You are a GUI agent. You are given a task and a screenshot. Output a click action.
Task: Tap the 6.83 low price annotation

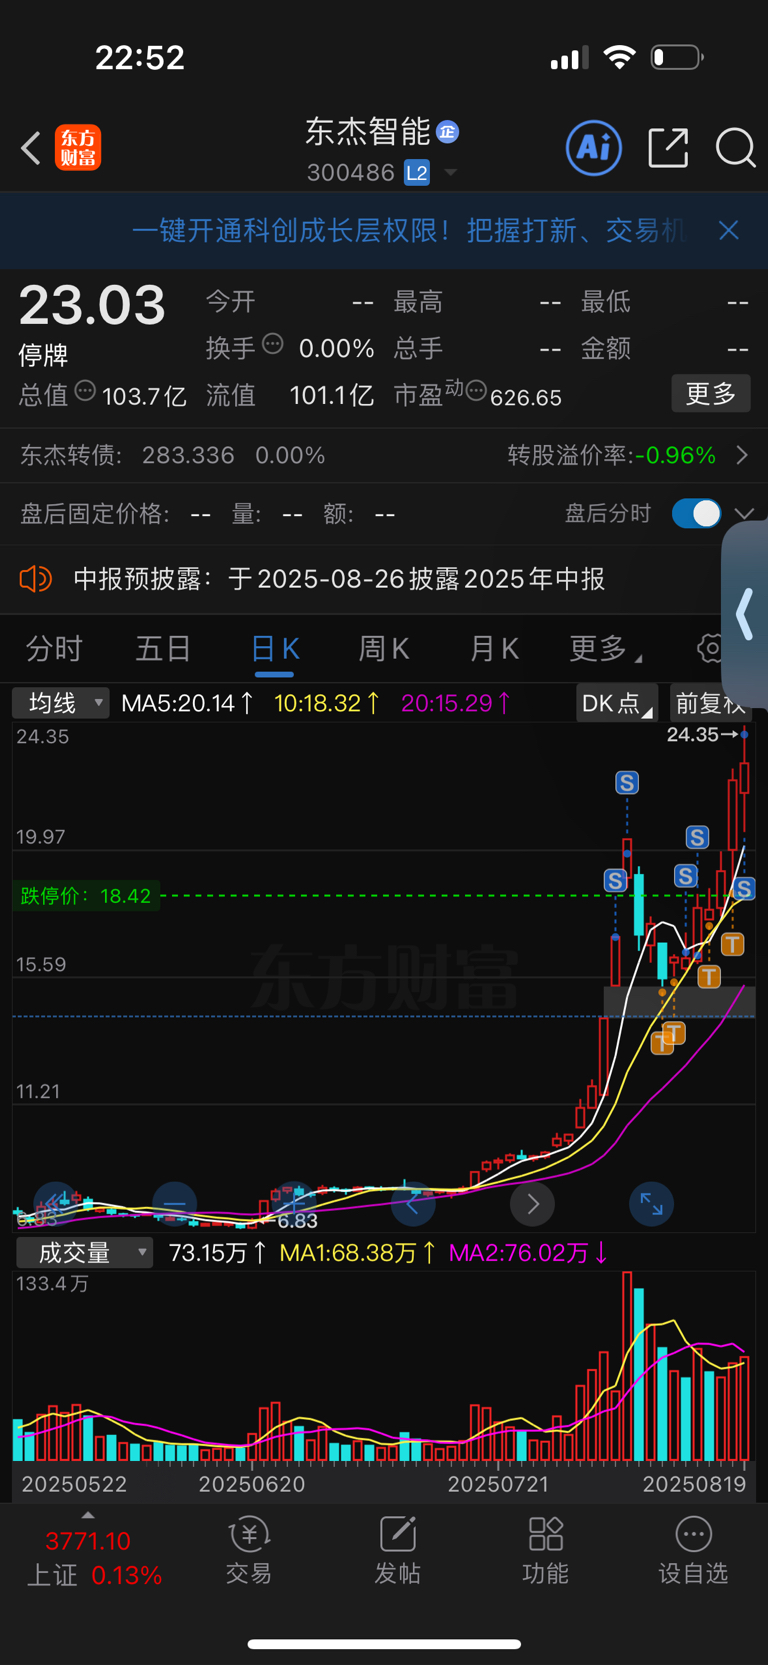pos(291,1222)
